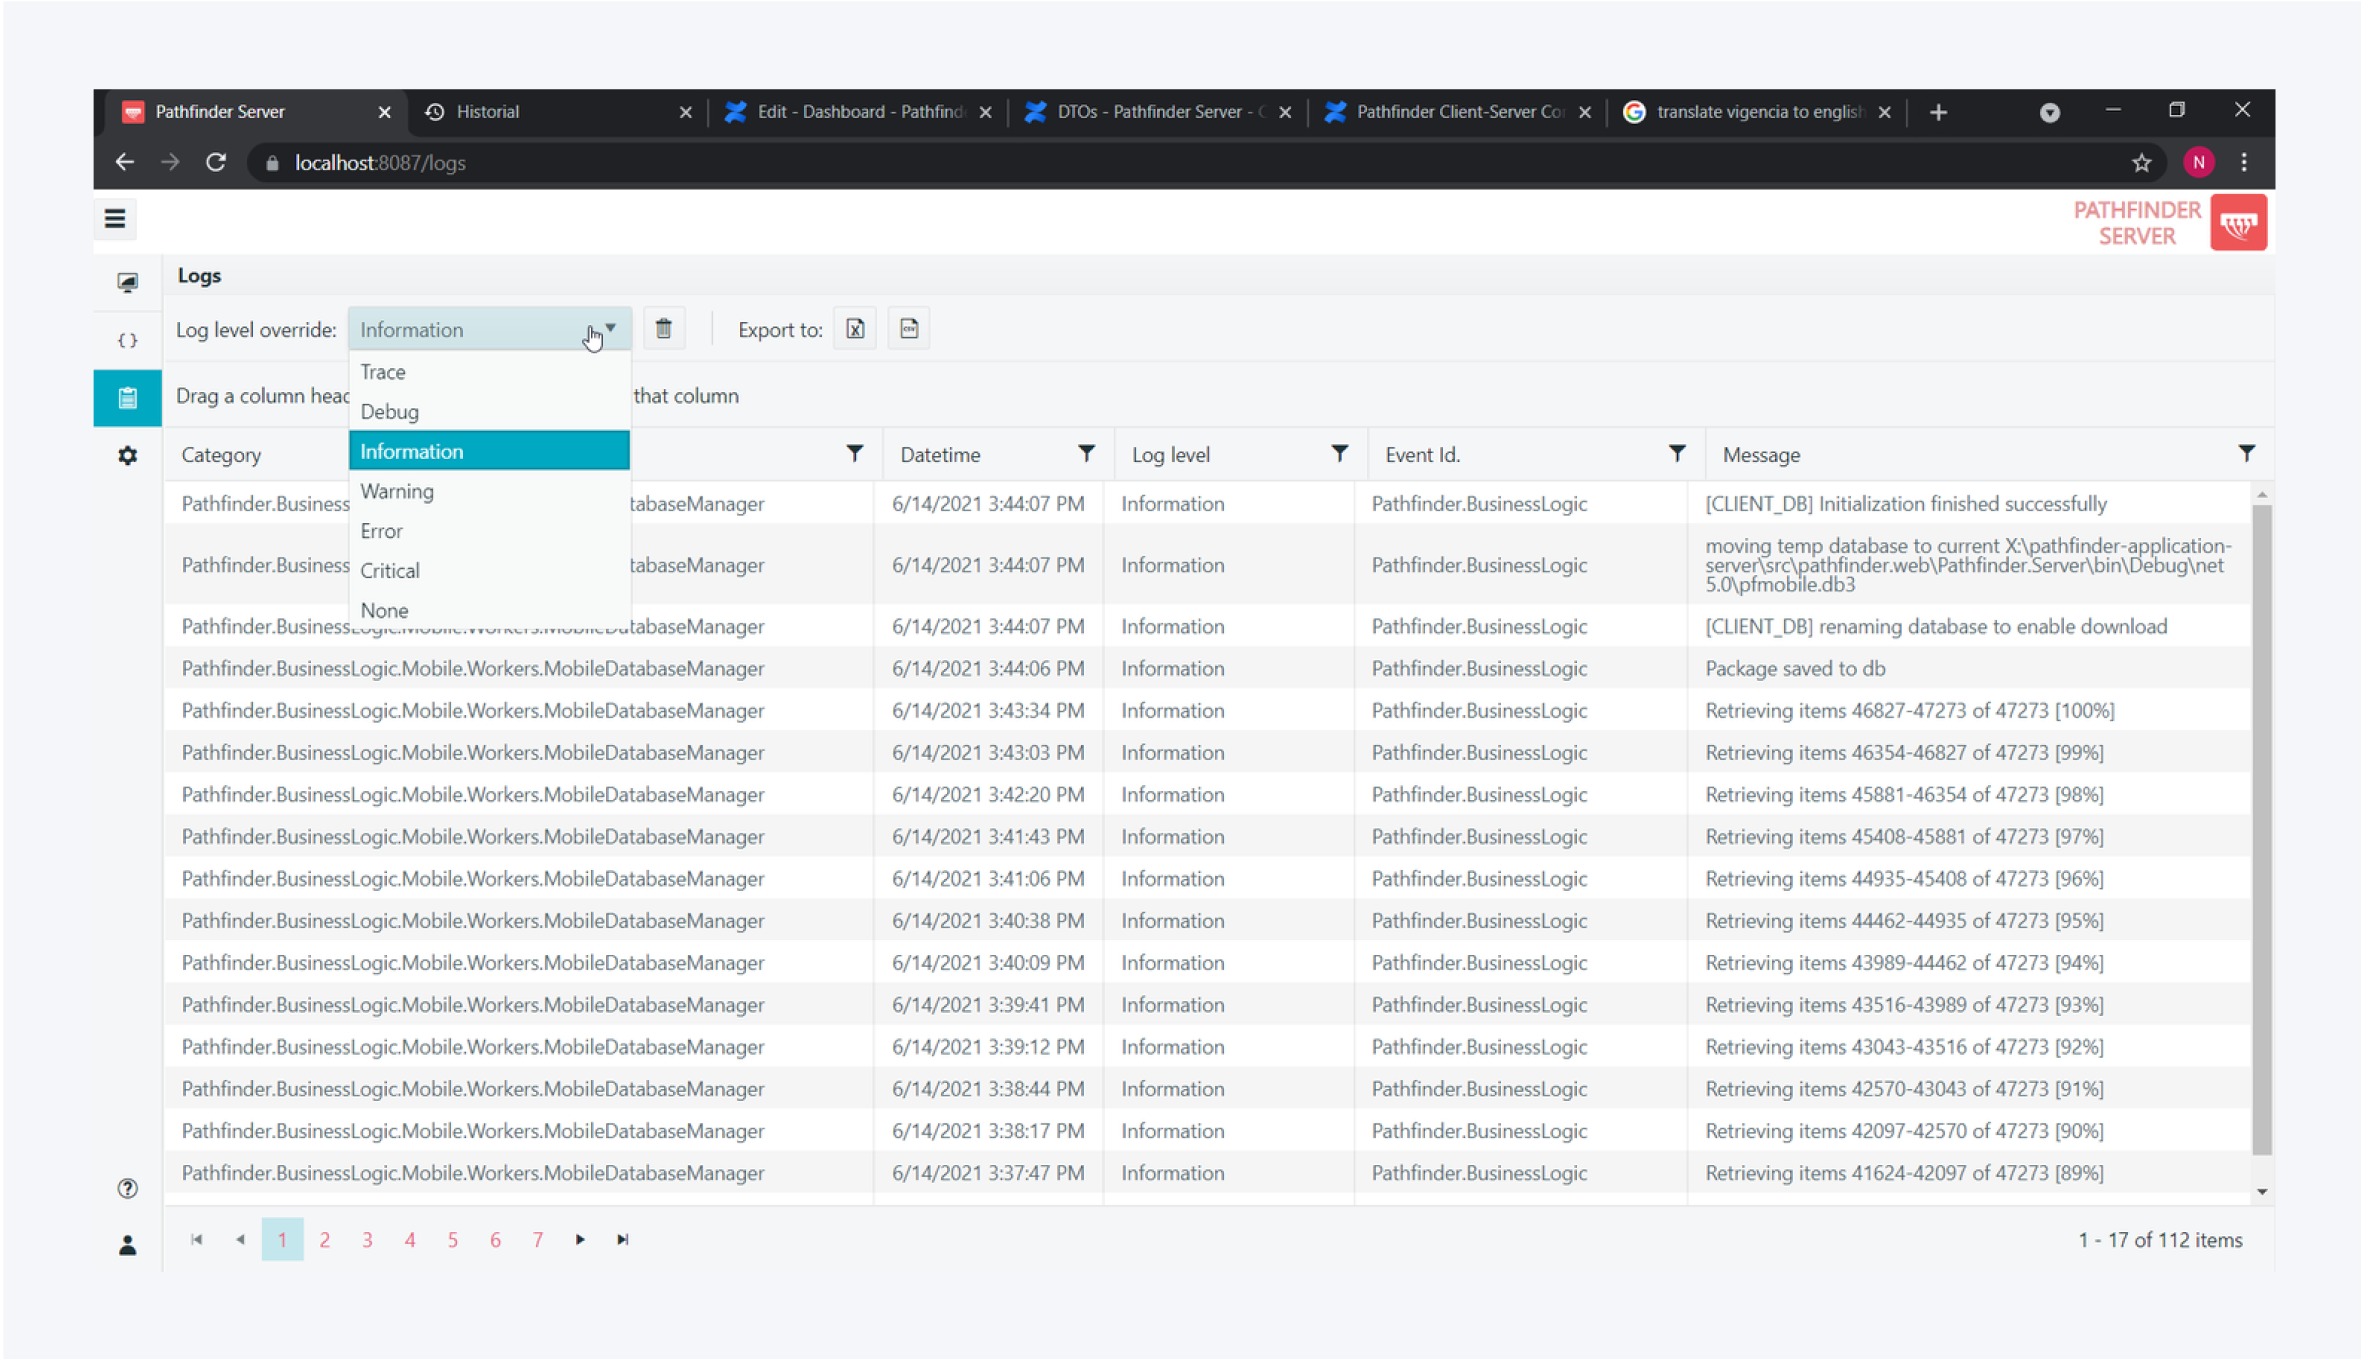Select the Logs clipboard sidebar icon
2361x1359 pixels.
pos(127,398)
